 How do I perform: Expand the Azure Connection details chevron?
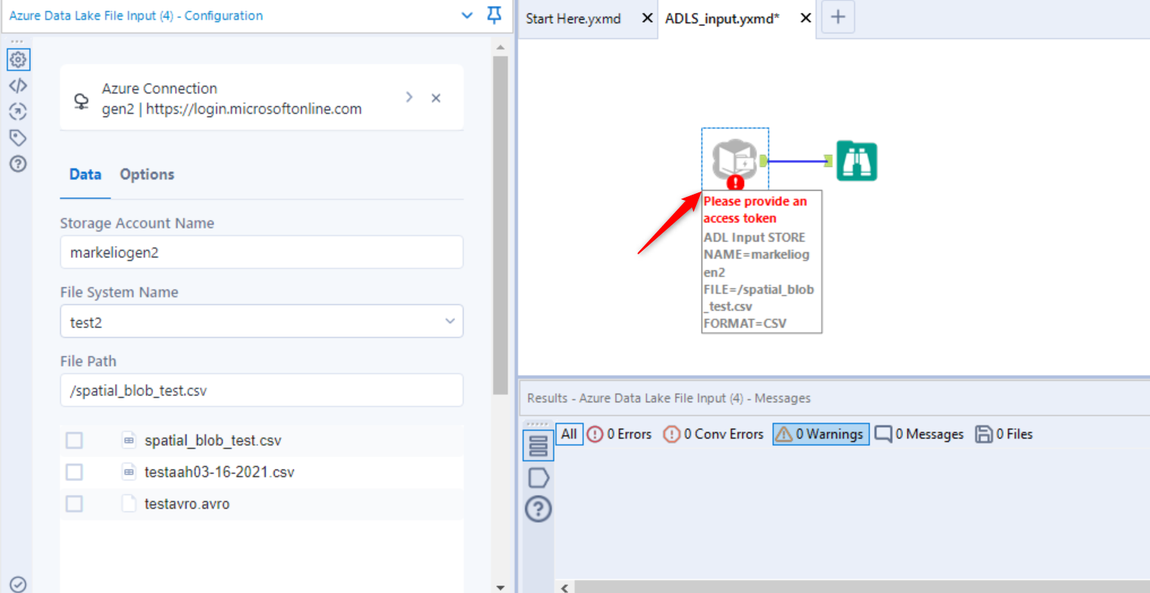(409, 97)
